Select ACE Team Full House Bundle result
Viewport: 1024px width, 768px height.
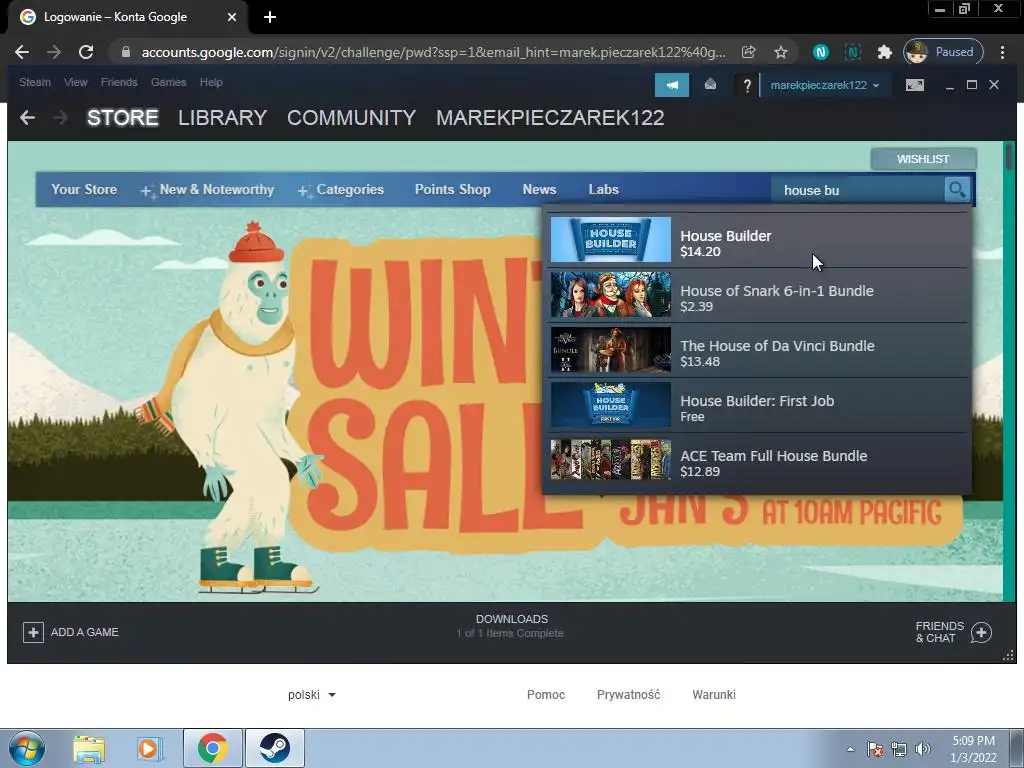pyautogui.click(x=758, y=460)
